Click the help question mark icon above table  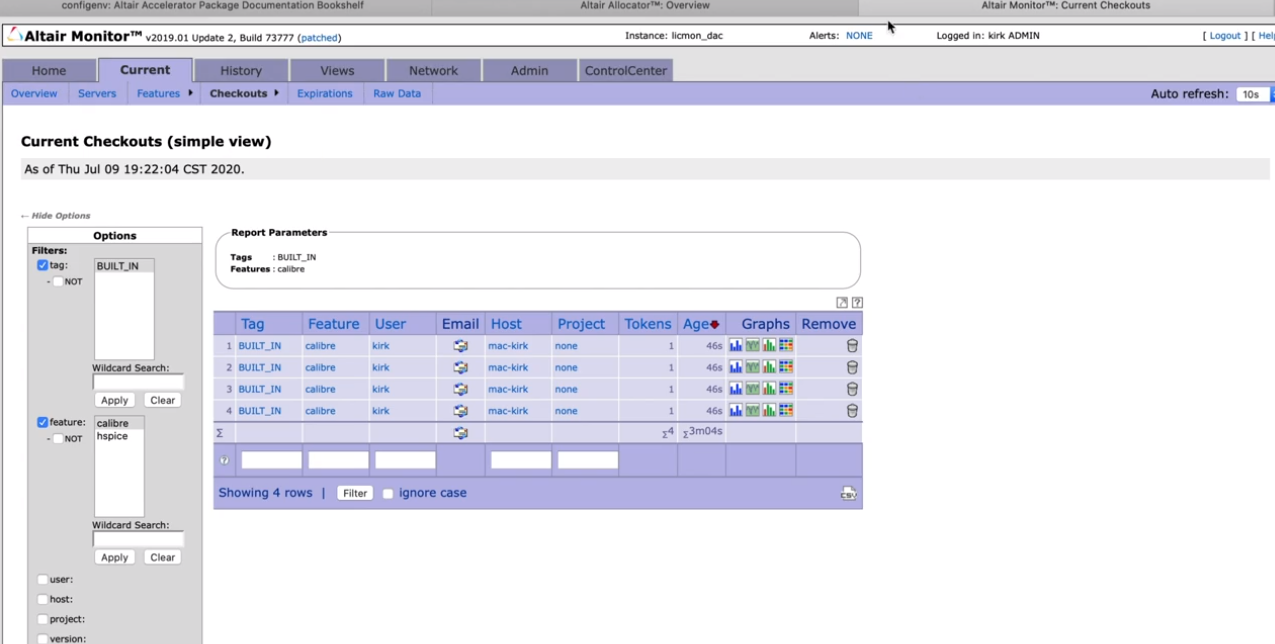tap(857, 303)
